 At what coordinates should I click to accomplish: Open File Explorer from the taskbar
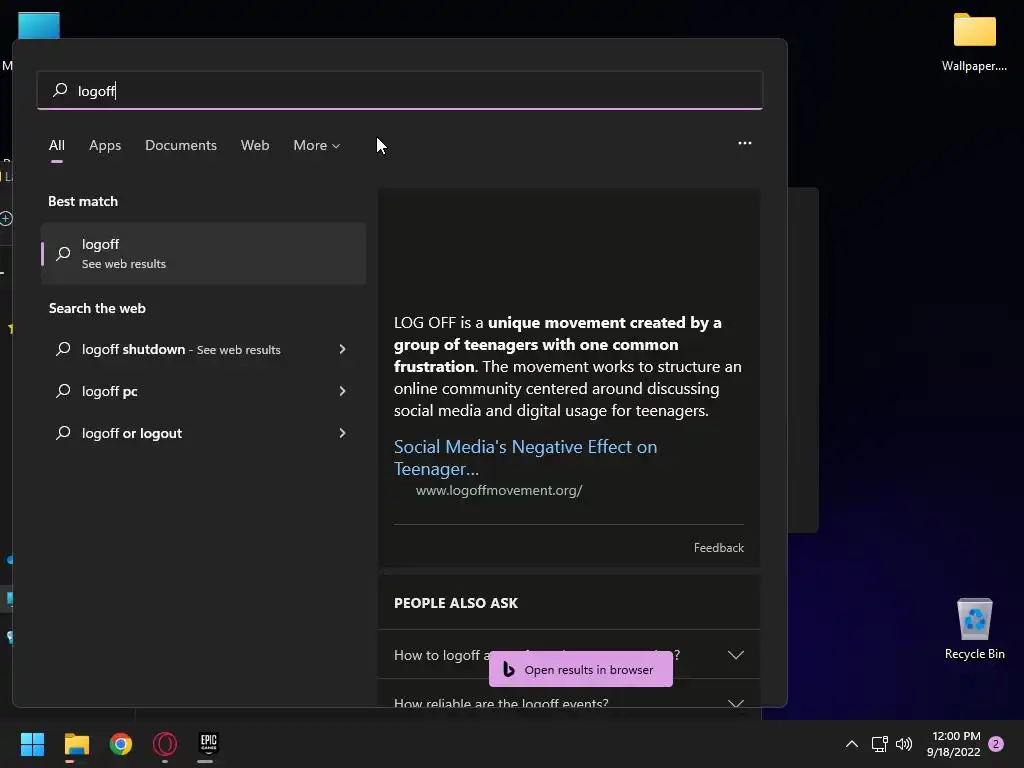pyautogui.click(x=76, y=744)
